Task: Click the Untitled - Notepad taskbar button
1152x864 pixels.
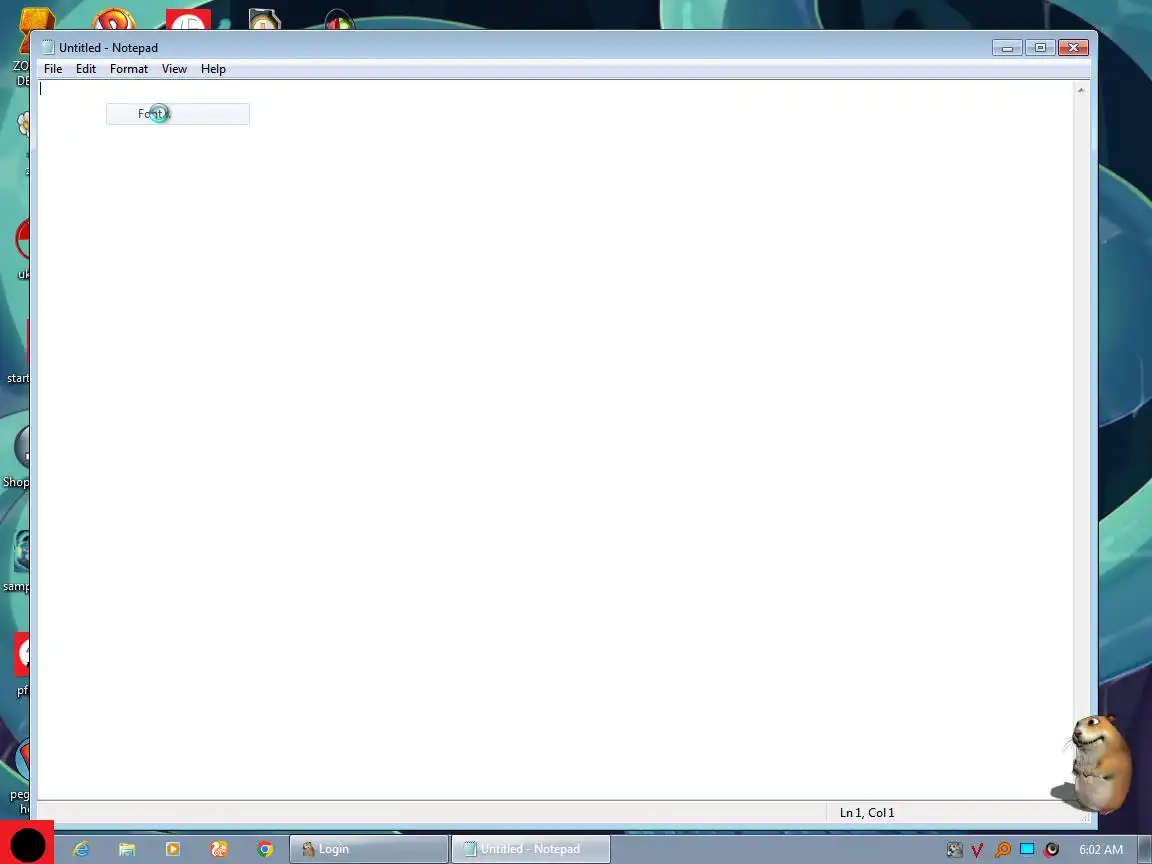Action: click(x=530, y=849)
